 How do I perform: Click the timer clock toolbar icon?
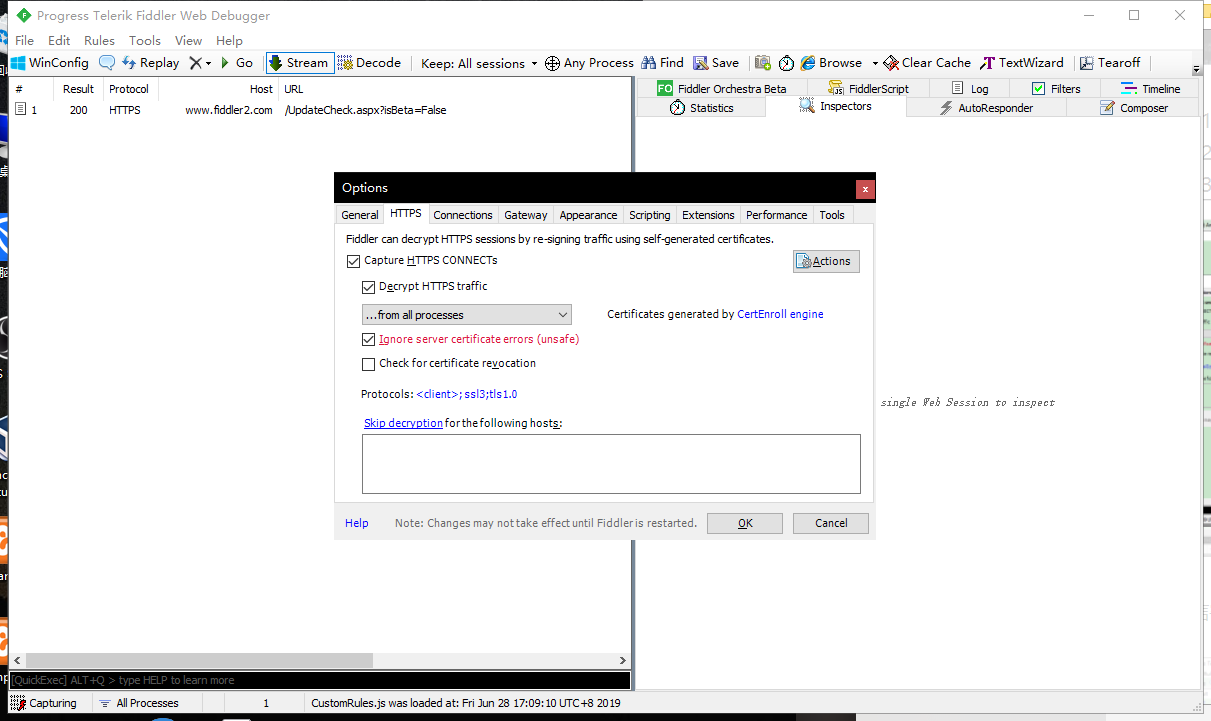(787, 62)
